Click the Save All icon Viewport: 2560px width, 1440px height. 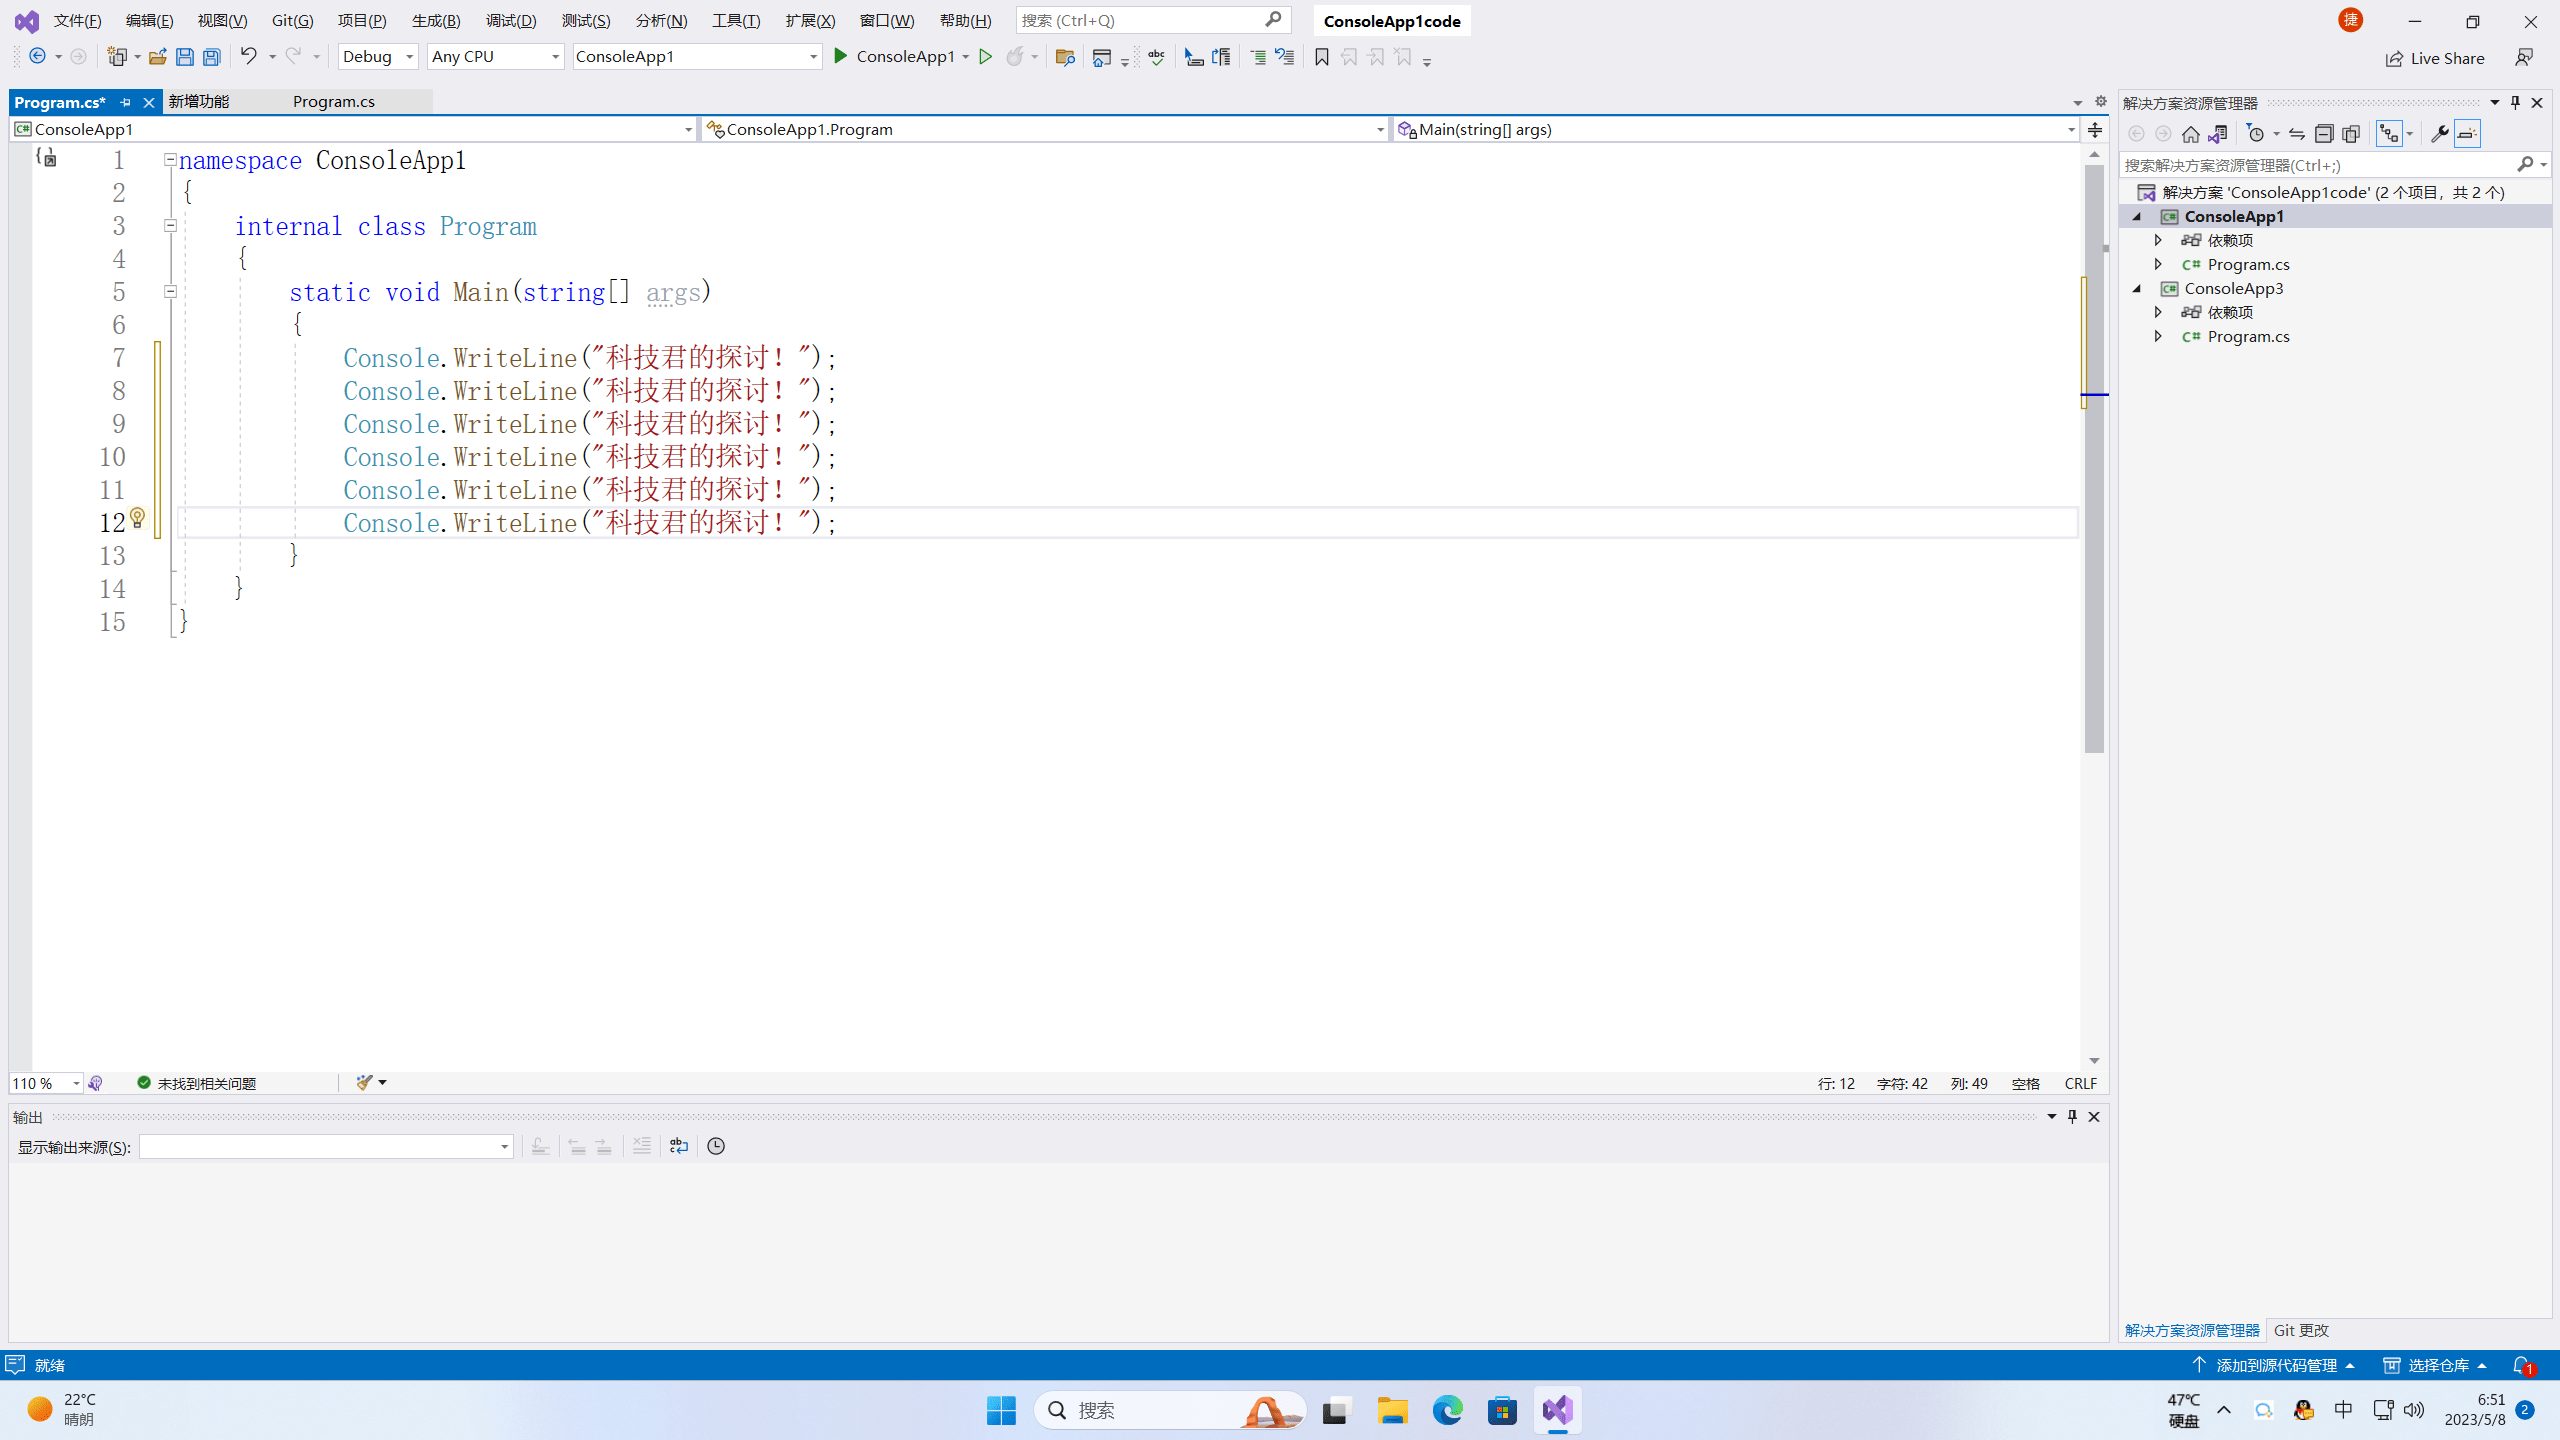tap(211, 57)
